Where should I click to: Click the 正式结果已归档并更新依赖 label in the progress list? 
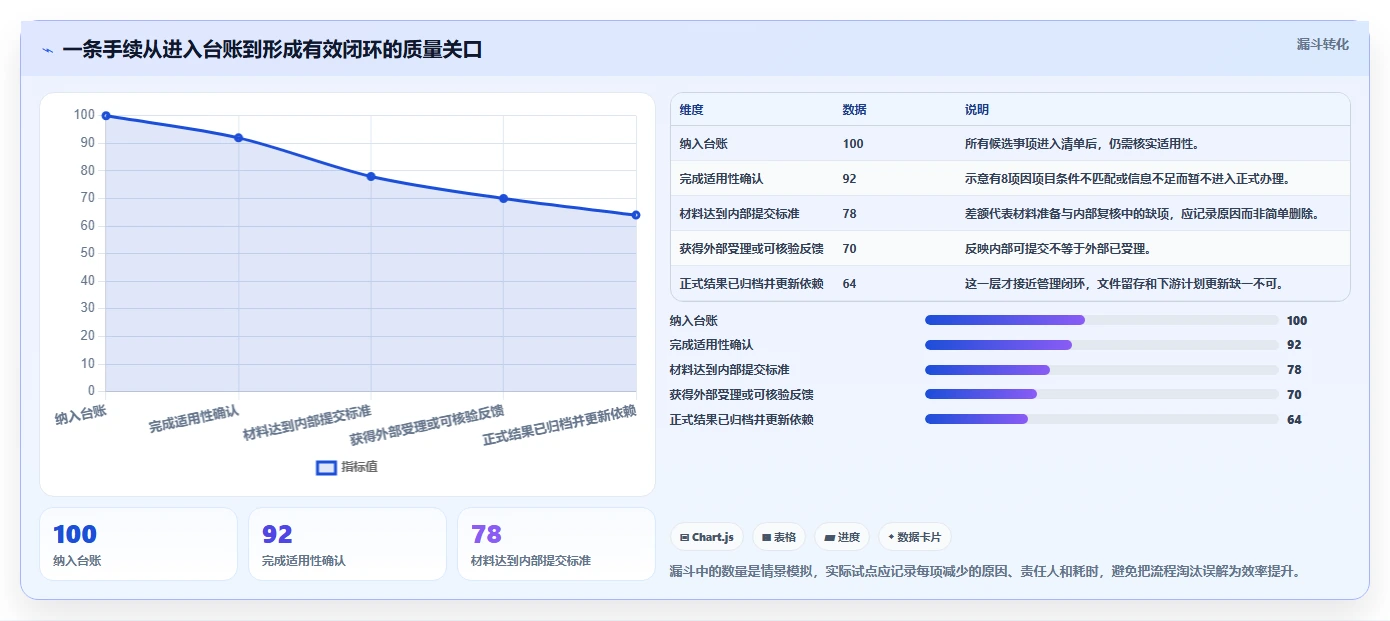click(x=741, y=420)
